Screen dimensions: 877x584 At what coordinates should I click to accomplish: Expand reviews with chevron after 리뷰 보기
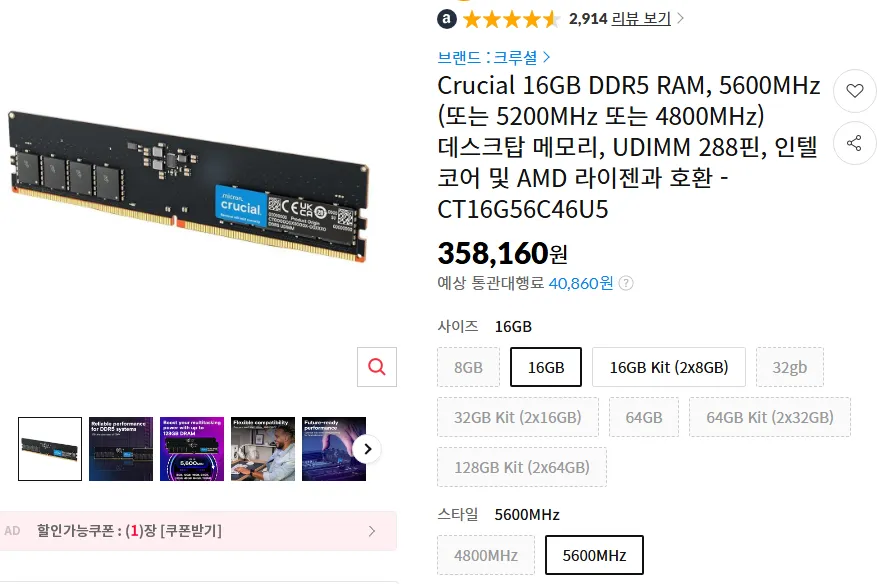coord(680,18)
